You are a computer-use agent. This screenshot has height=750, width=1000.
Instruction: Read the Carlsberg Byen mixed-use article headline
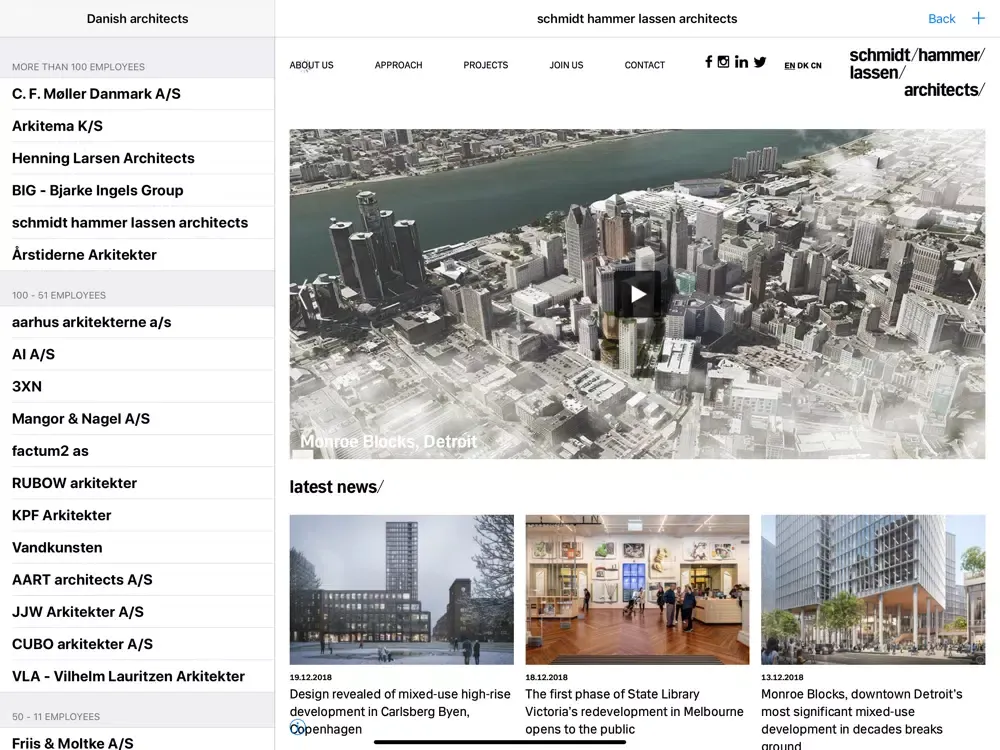point(400,712)
